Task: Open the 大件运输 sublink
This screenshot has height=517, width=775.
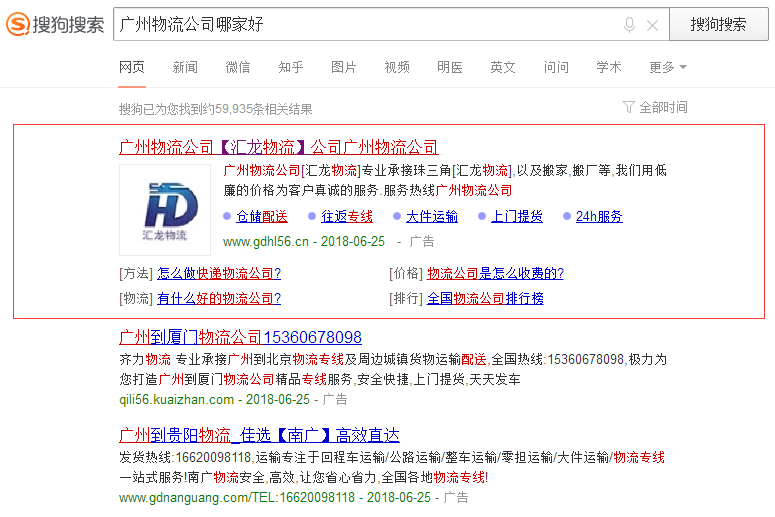Action: coord(432,216)
